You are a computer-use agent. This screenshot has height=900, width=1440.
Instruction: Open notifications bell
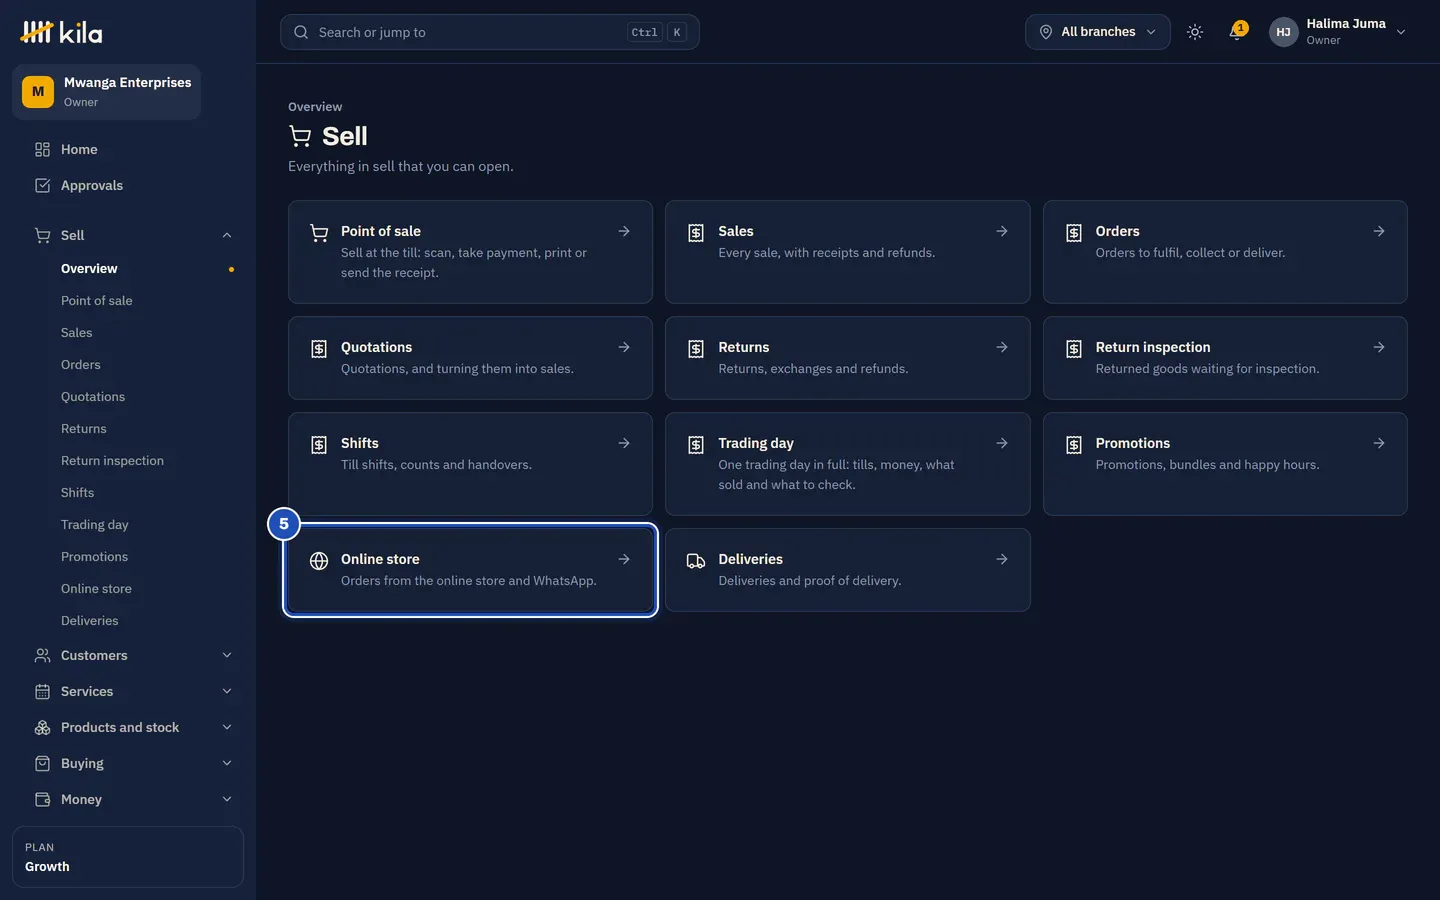pyautogui.click(x=1237, y=32)
